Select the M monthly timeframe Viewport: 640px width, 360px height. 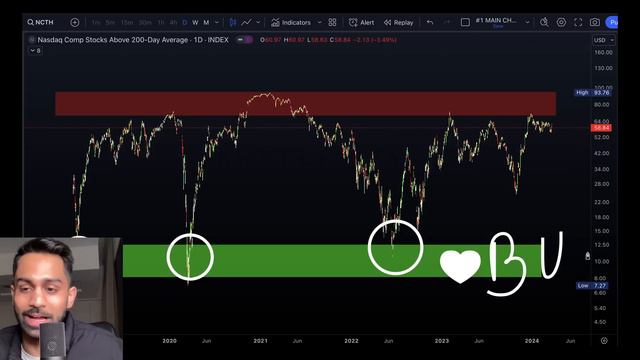(x=206, y=22)
